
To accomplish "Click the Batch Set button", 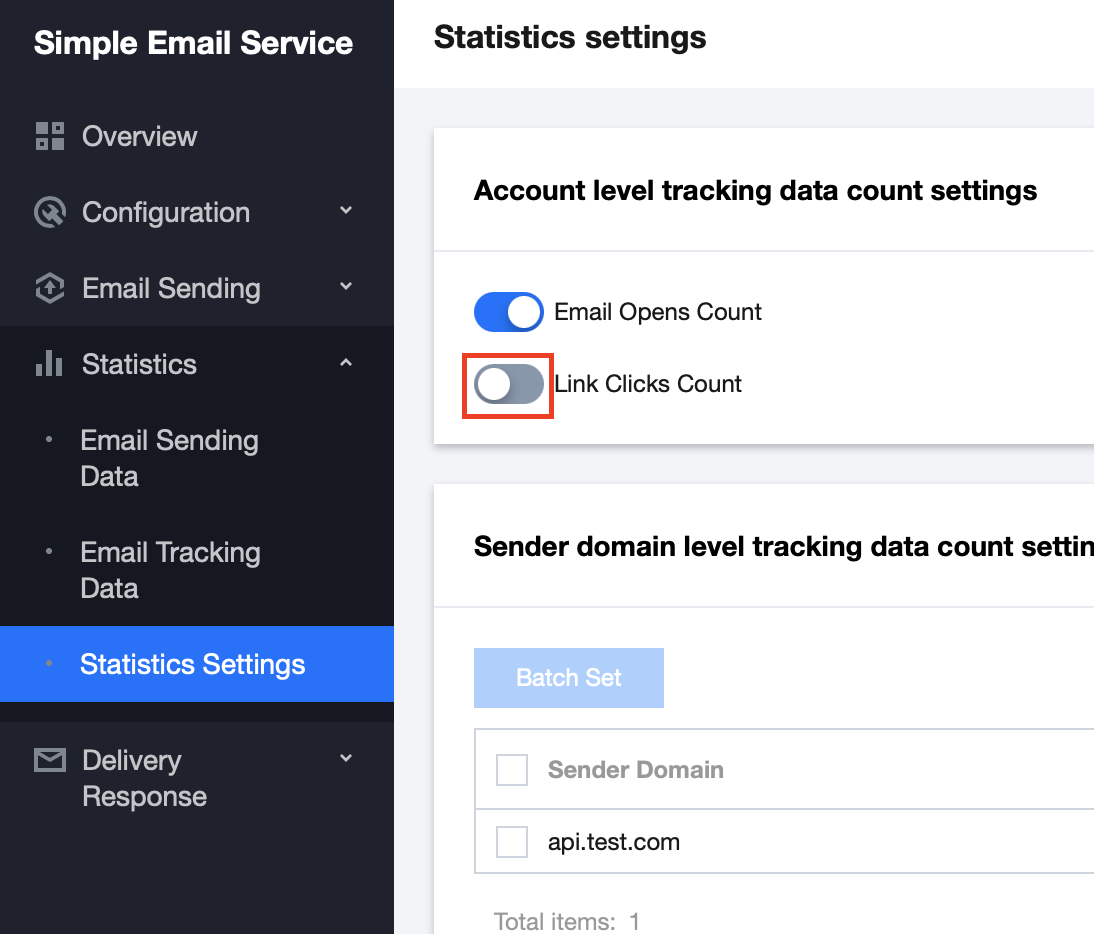I will 568,678.
